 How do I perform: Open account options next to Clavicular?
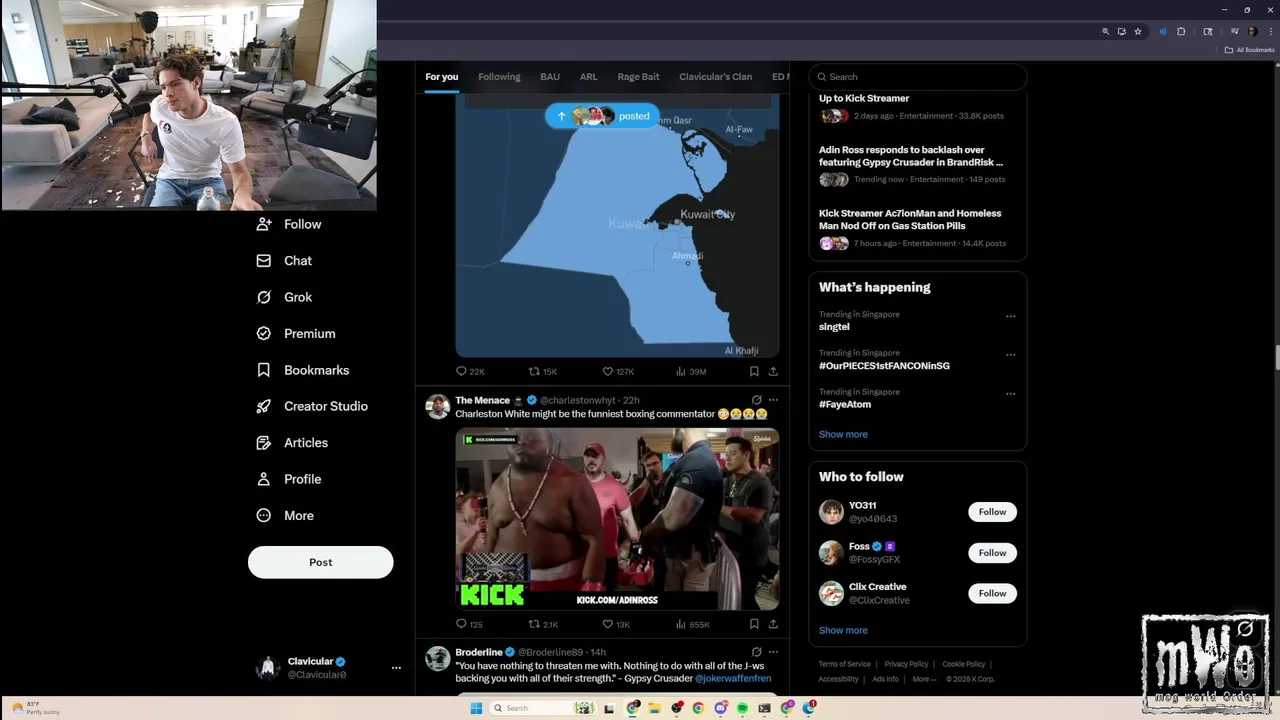396,668
